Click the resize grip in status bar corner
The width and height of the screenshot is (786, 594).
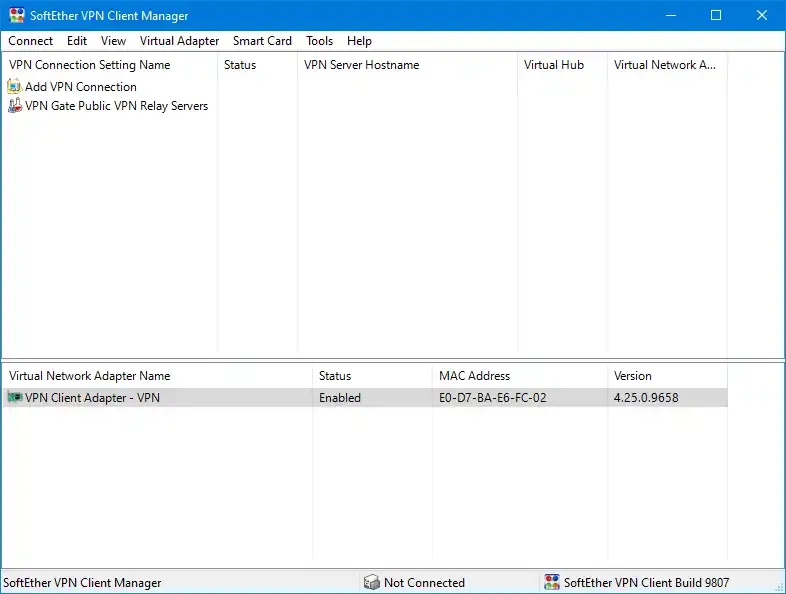778,586
